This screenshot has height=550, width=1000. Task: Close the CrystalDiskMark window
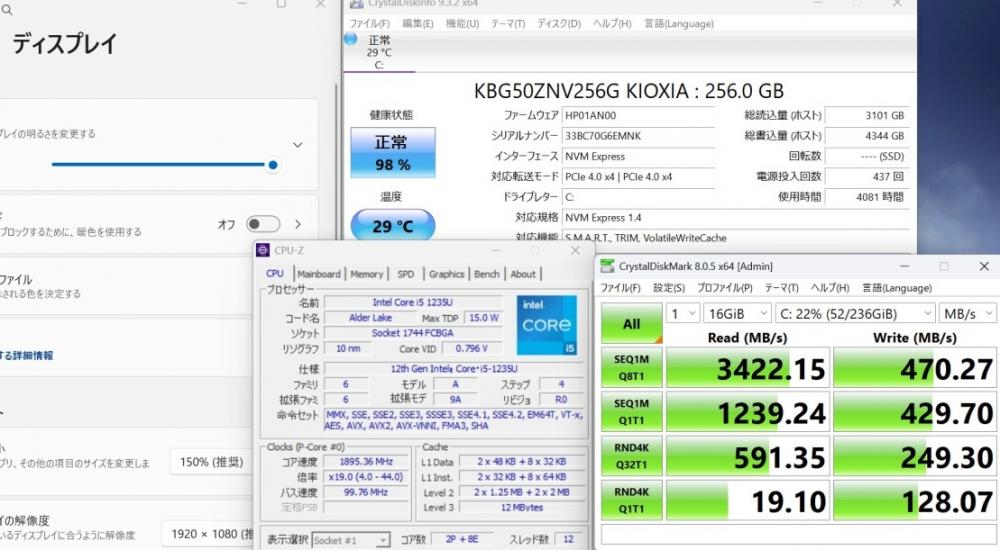point(983,266)
